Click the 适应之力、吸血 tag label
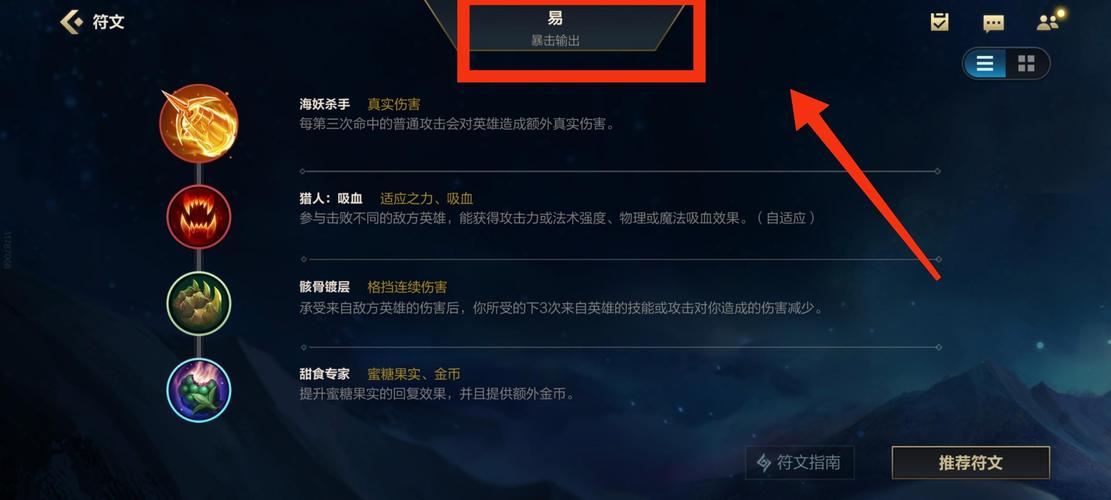The image size is (1111, 500). 427,199
